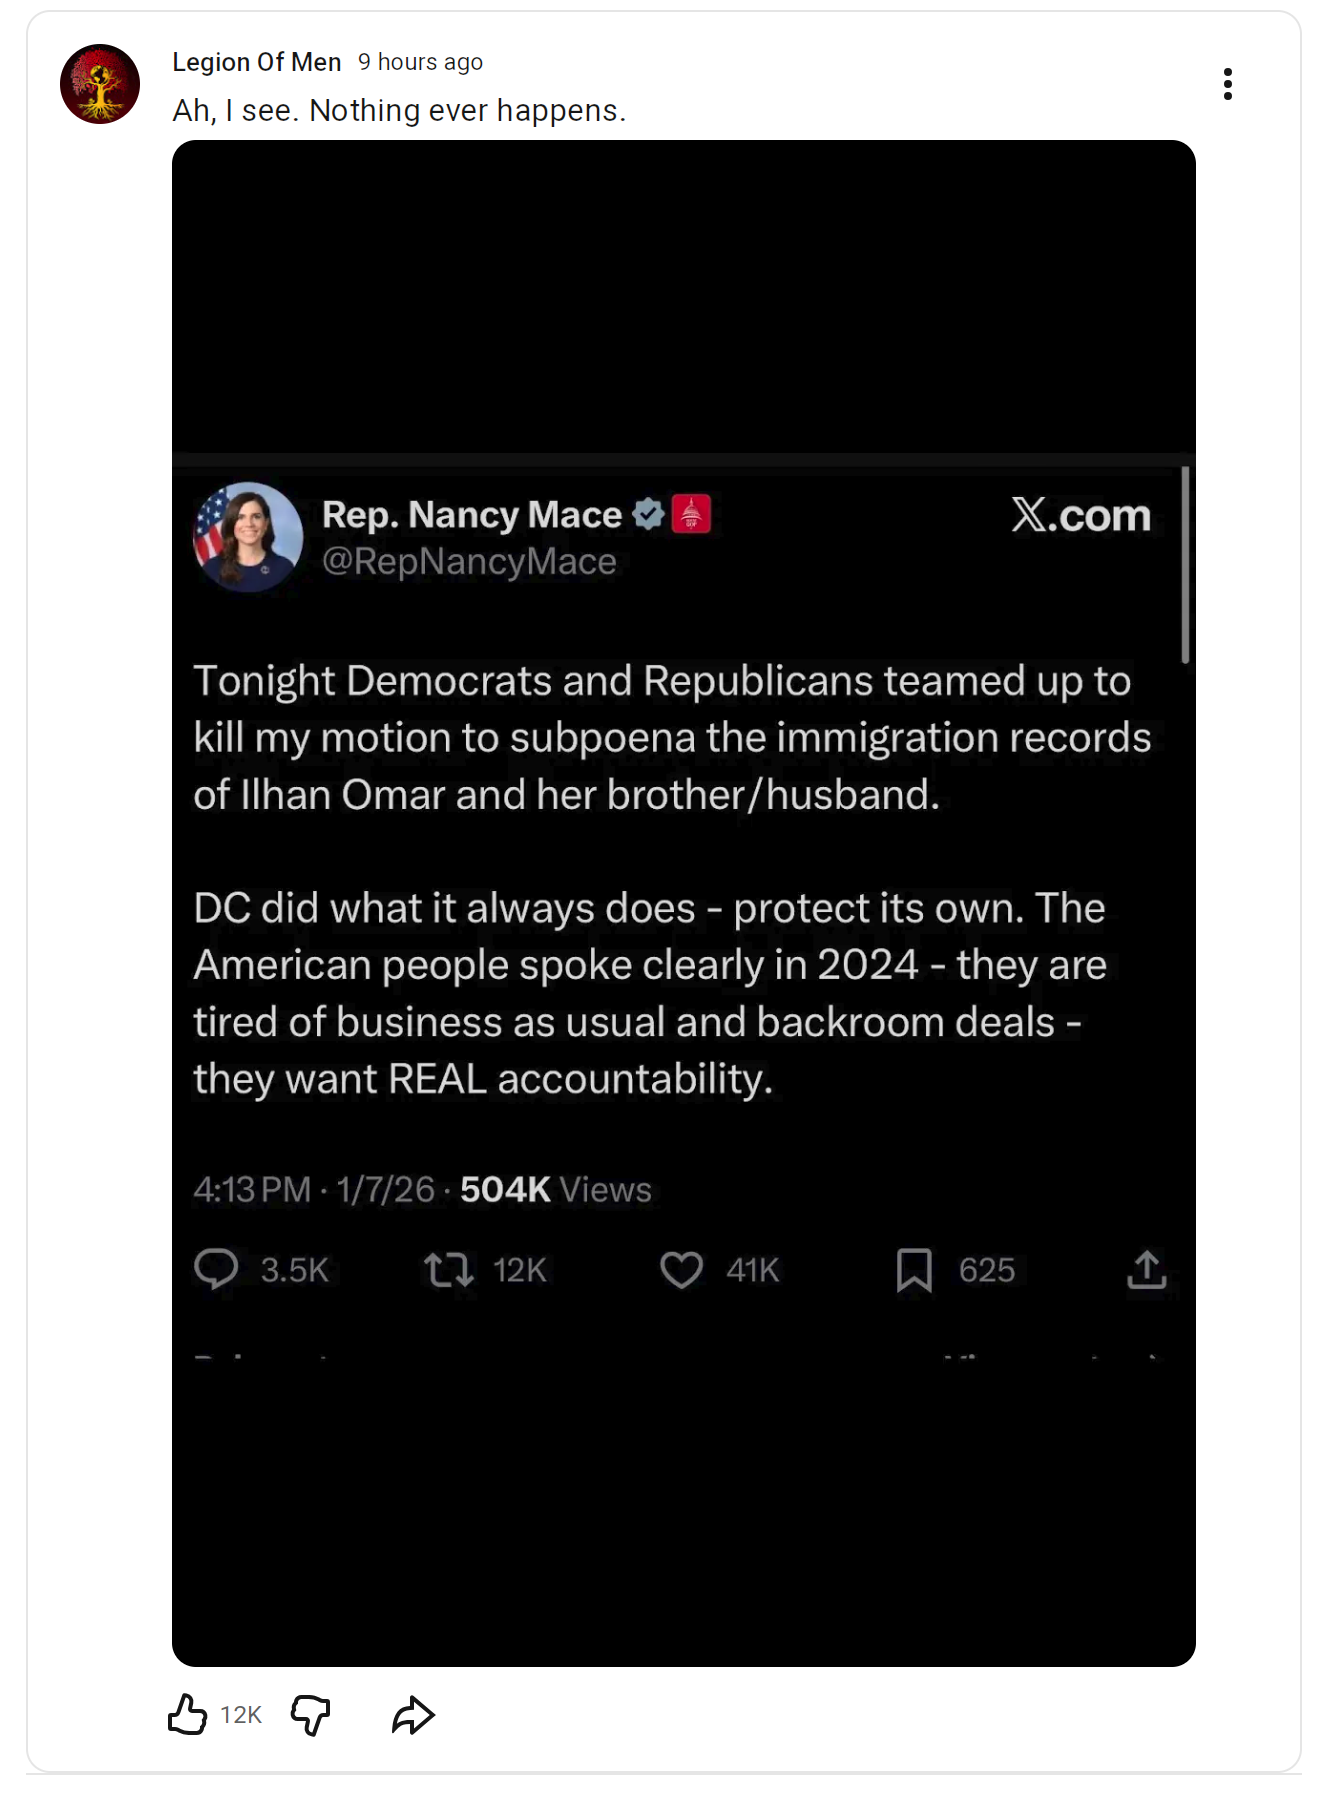1330x1800 pixels.
Task: Click the thumbs up like button
Action: pyautogui.click(x=188, y=1714)
